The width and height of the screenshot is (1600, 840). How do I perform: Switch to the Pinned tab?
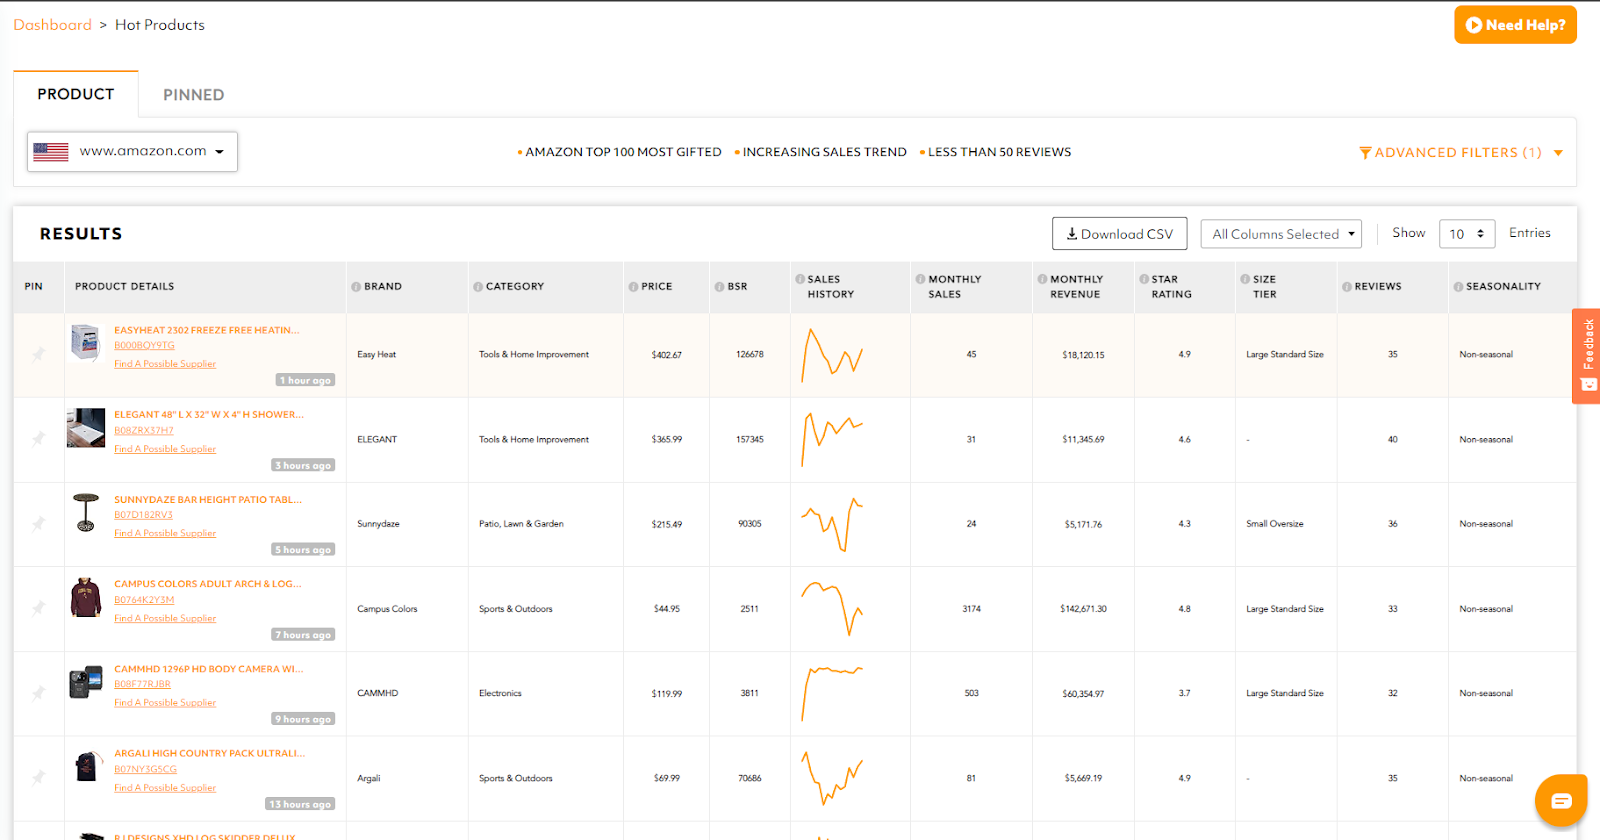pos(194,95)
